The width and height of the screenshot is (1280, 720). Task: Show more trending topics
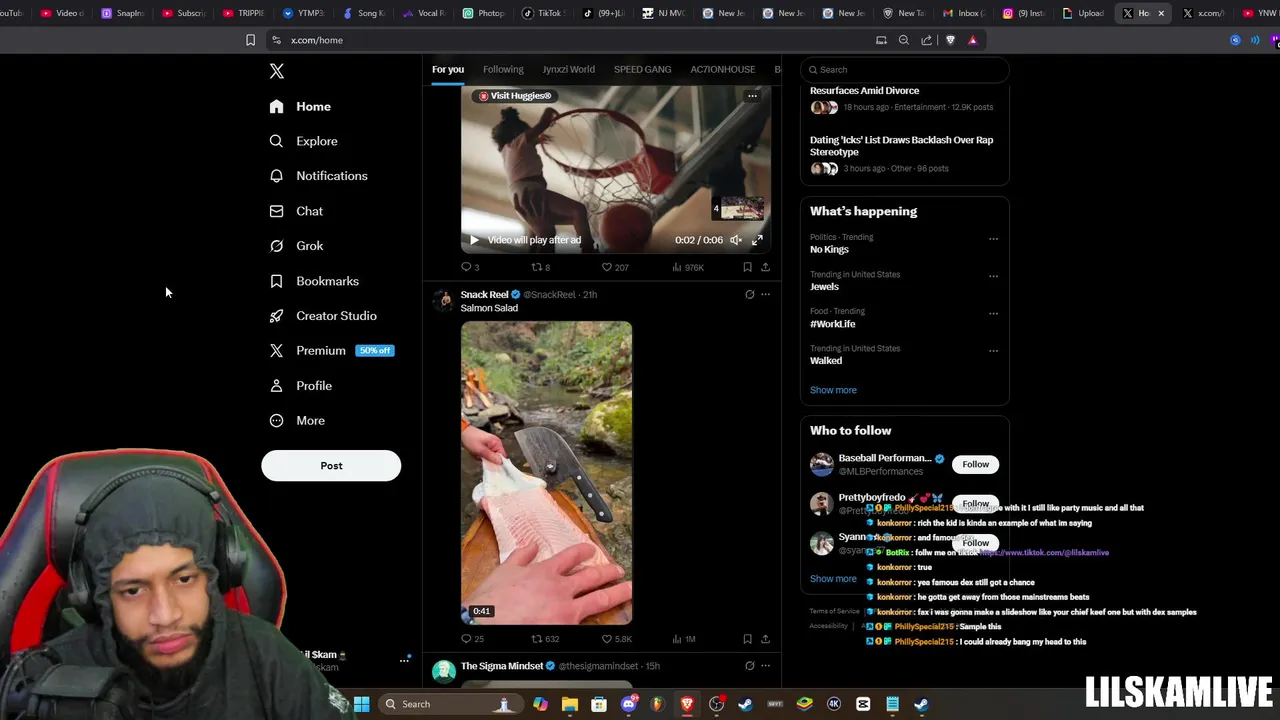[x=833, y=390]
